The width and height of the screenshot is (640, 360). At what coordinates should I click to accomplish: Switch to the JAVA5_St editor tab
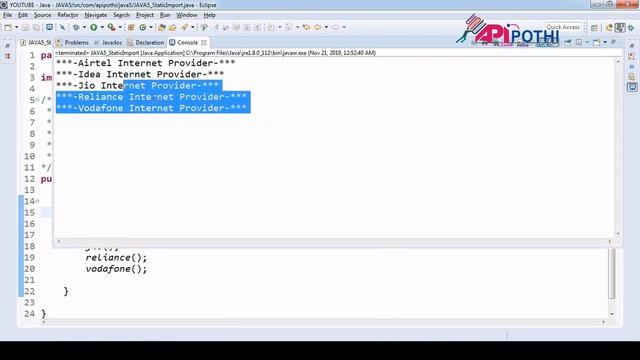pos(36,42)
